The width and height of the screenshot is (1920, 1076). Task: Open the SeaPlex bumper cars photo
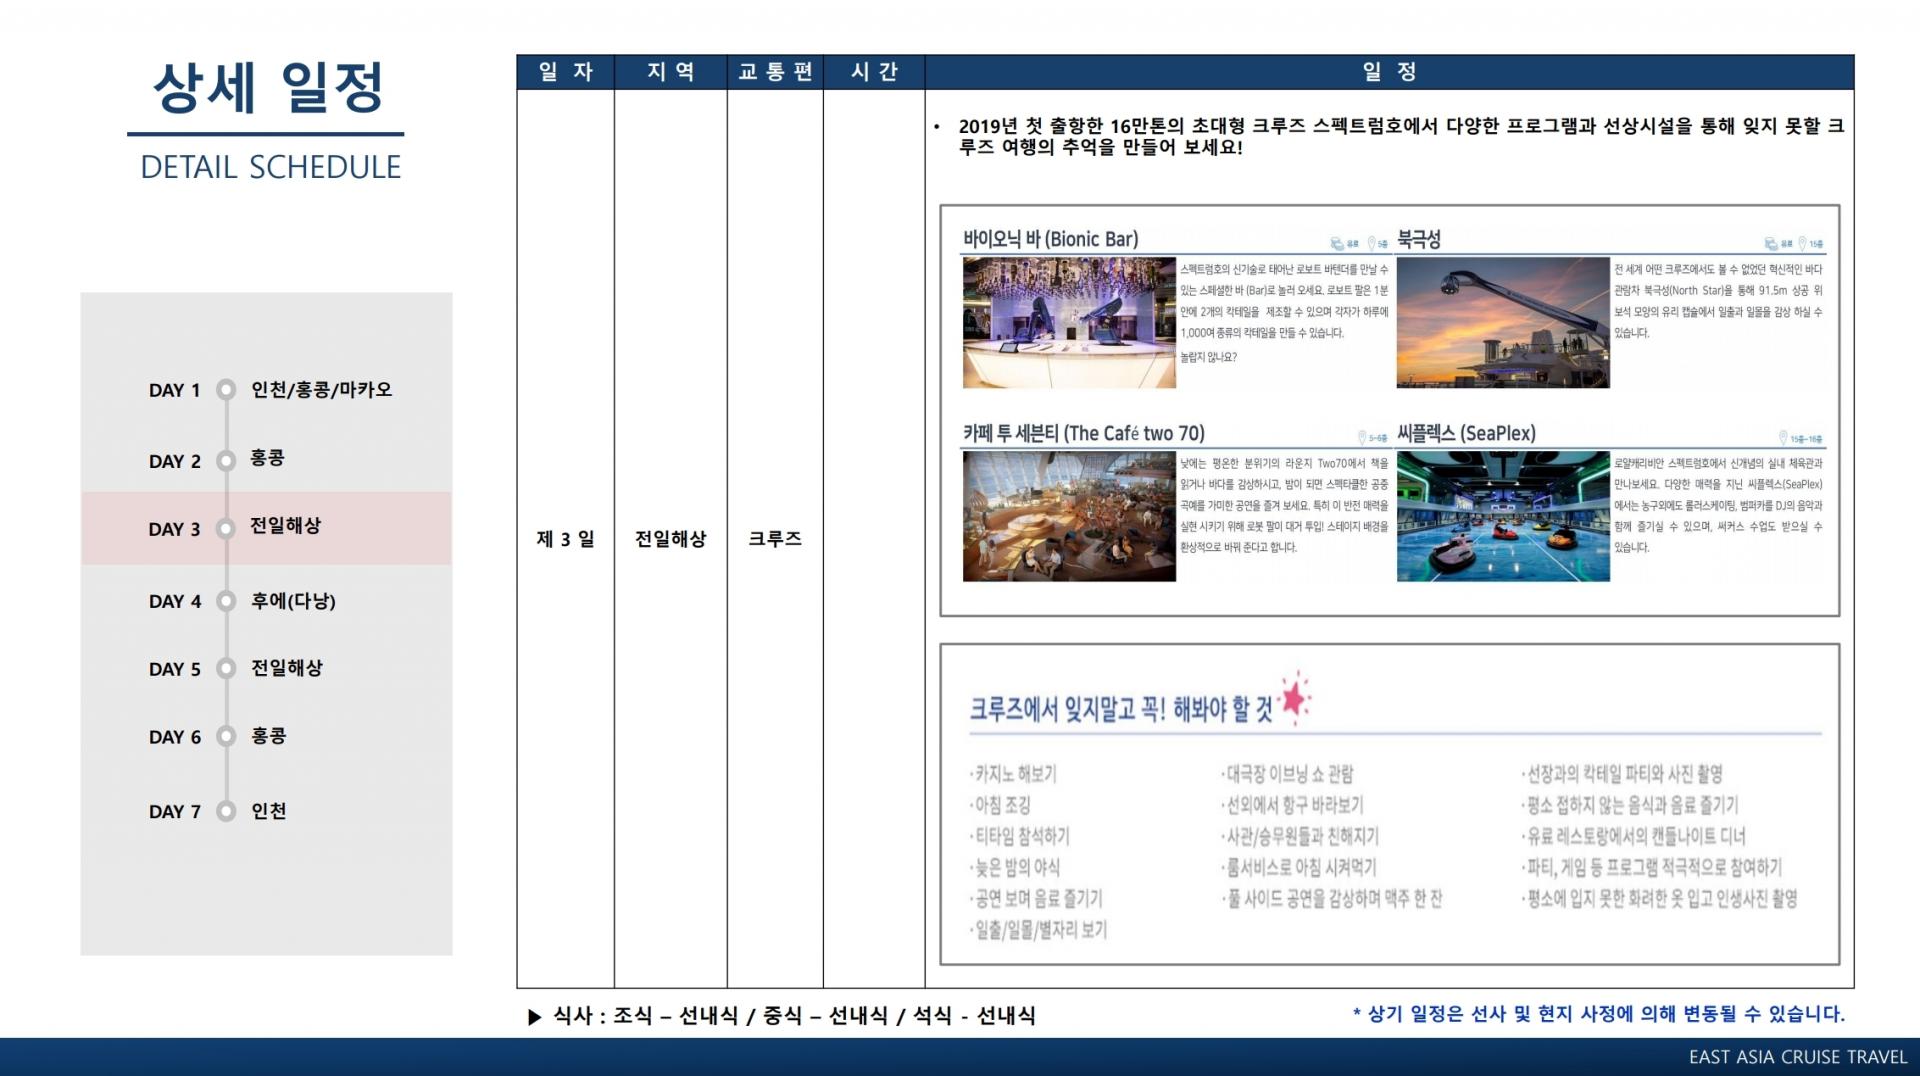1503,516
